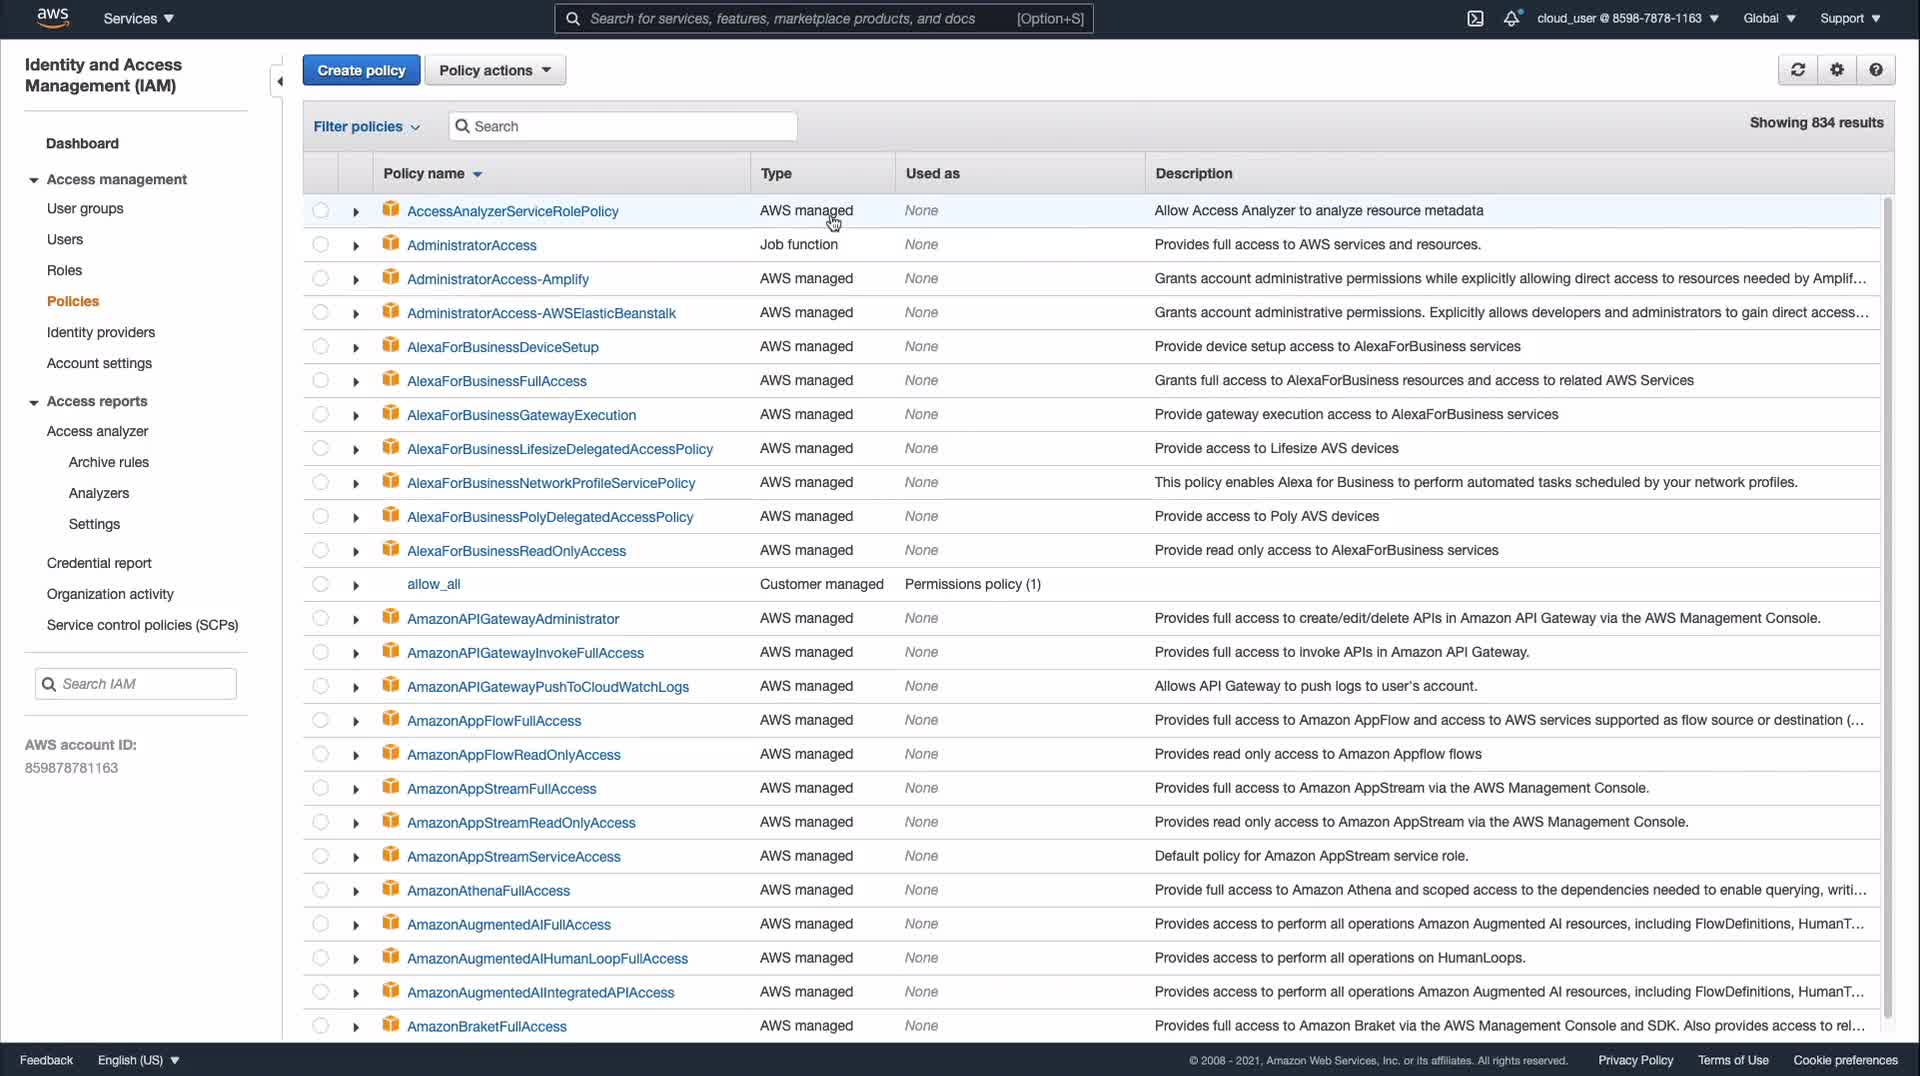The width and height of the screenshot is (1920, 1076).
Task: Select the AmazonAthenaFullAccess radio button
Action: [x=320, y=890]
